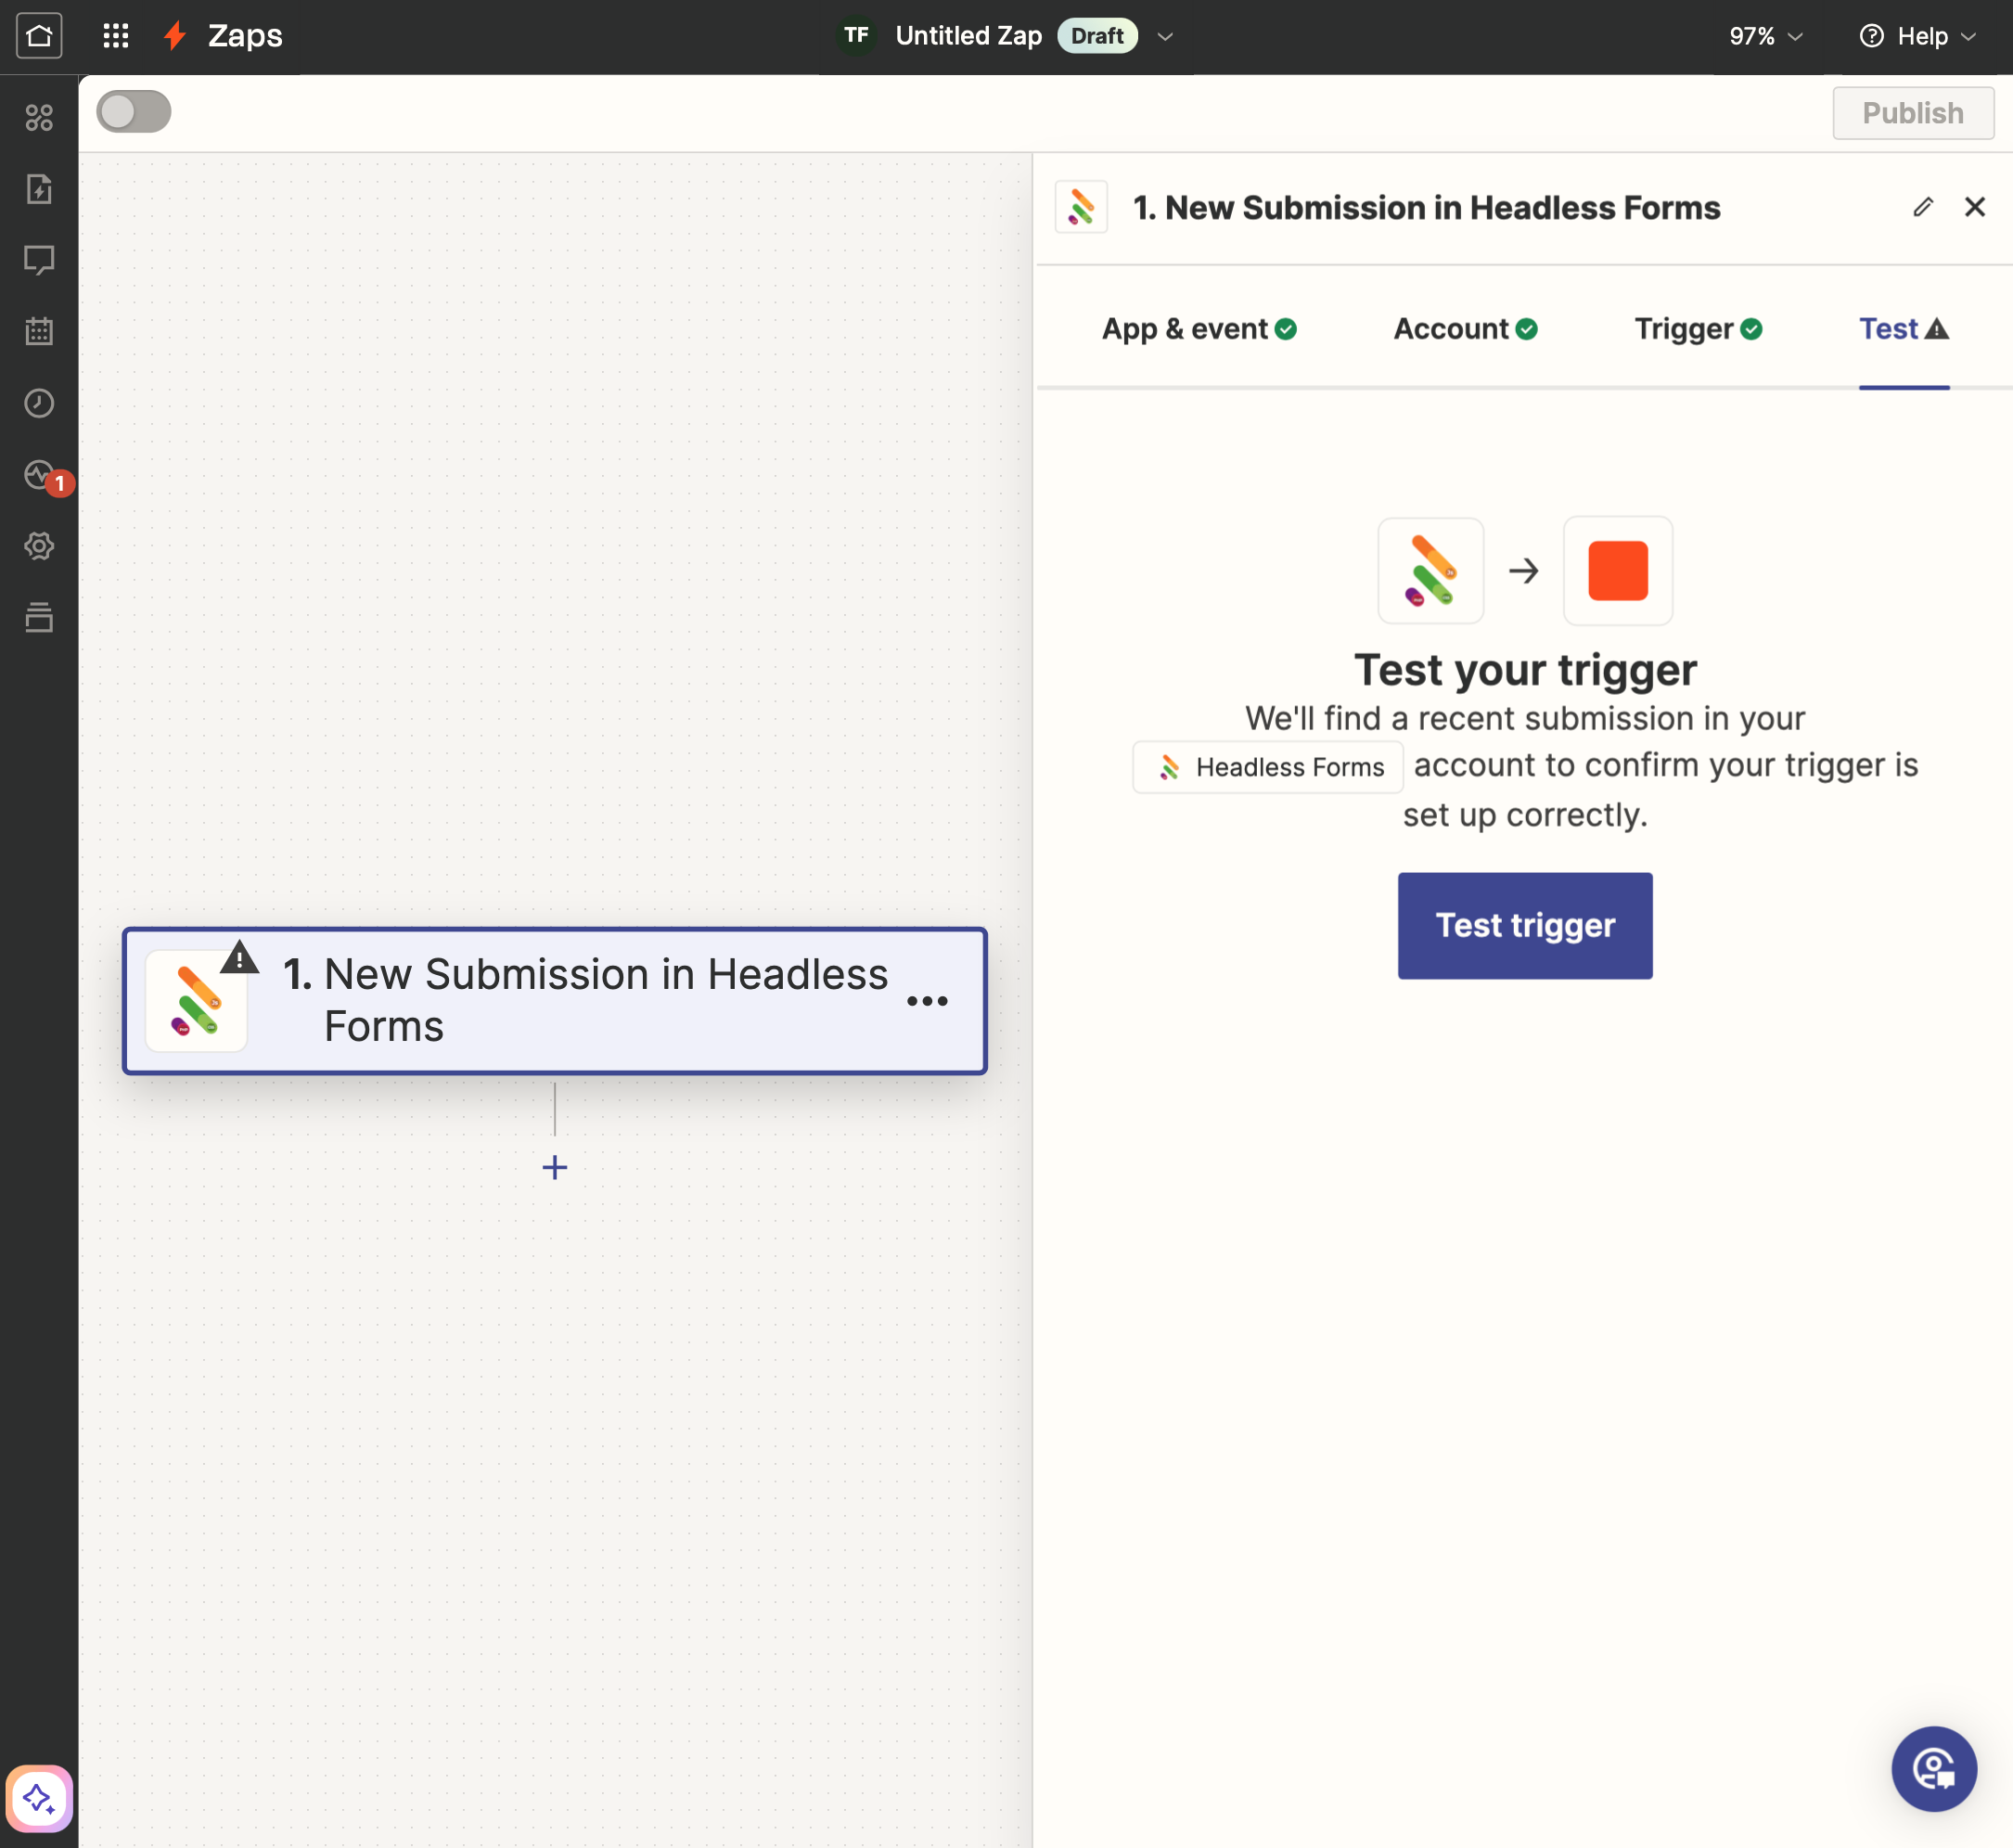Viewport: 2013px width, 1848px height.
Task: Click the large Headless Forms logo tile
Action: (1431, 571)
